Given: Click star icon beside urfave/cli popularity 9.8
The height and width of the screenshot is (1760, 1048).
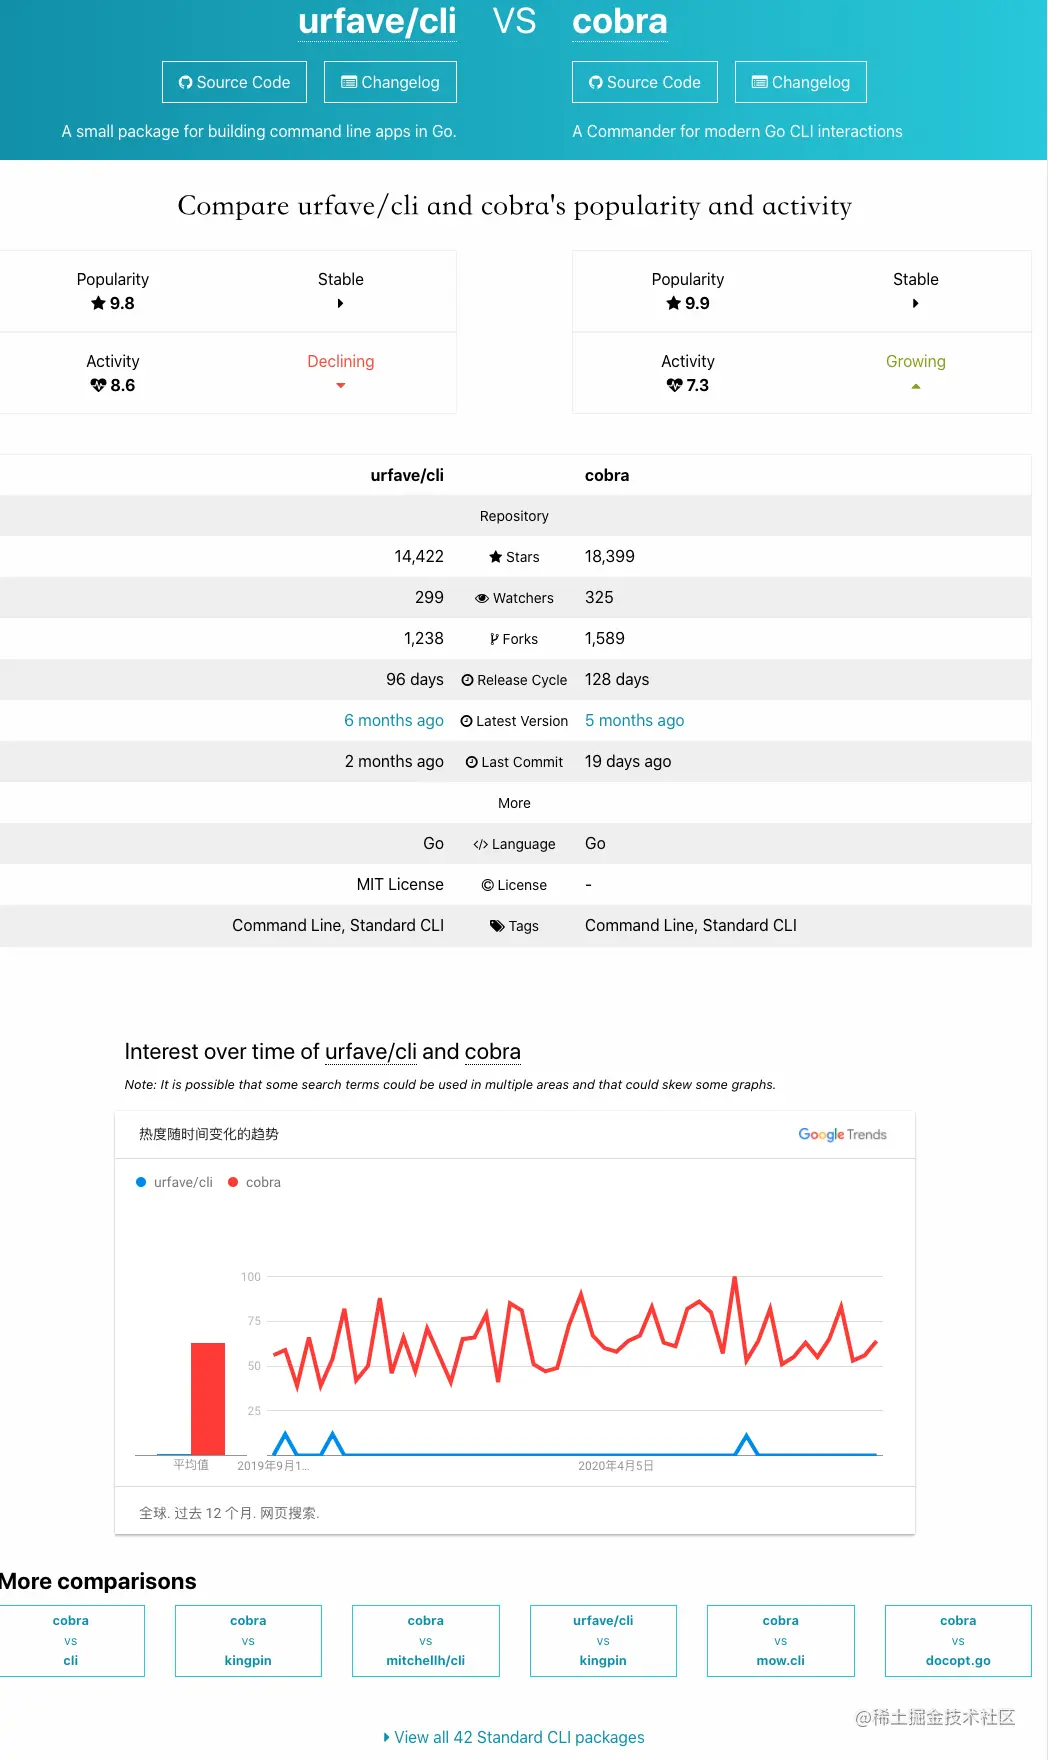Looking at the screenshot, I should (x=98, y=303).
